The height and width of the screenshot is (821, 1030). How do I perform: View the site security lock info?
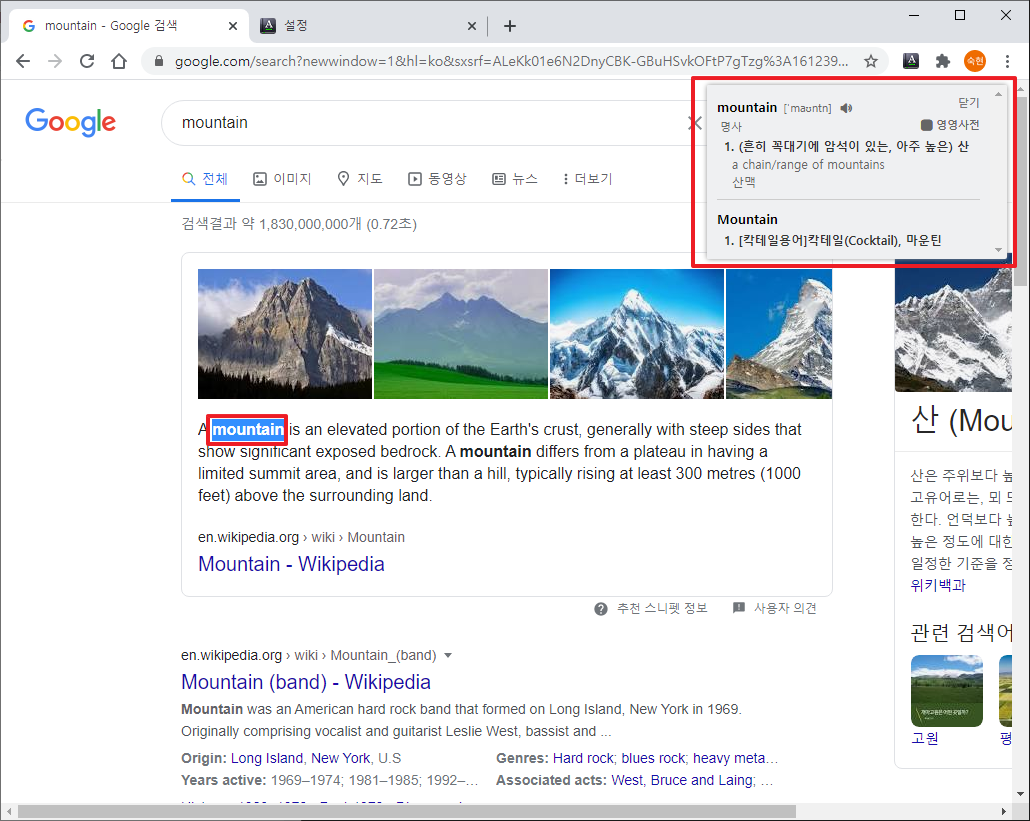click(158, 61)
